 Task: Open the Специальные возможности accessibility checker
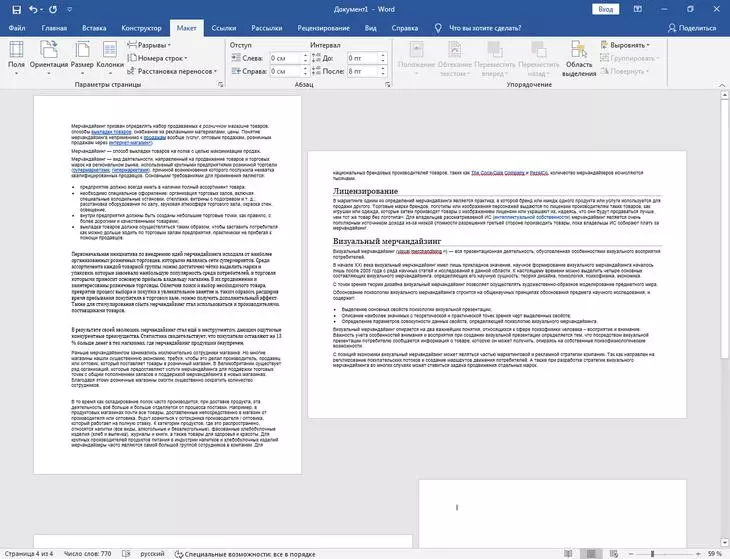[245, 554]
